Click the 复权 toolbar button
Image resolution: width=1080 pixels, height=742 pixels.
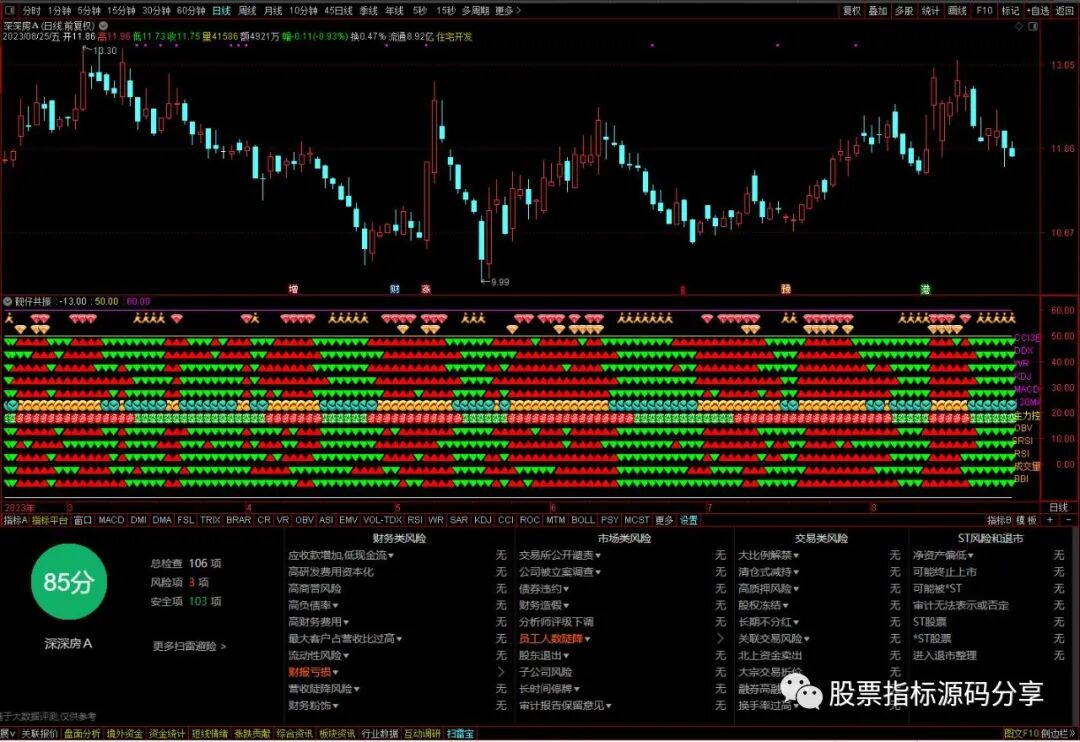[852, 11]
